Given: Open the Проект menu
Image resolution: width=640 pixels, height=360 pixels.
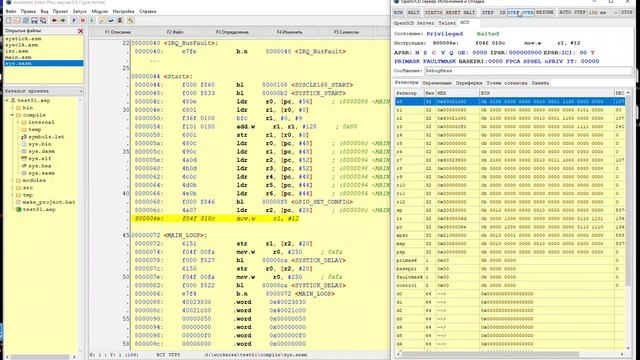Looking at the screenshot, I should (x=60, y=11).
